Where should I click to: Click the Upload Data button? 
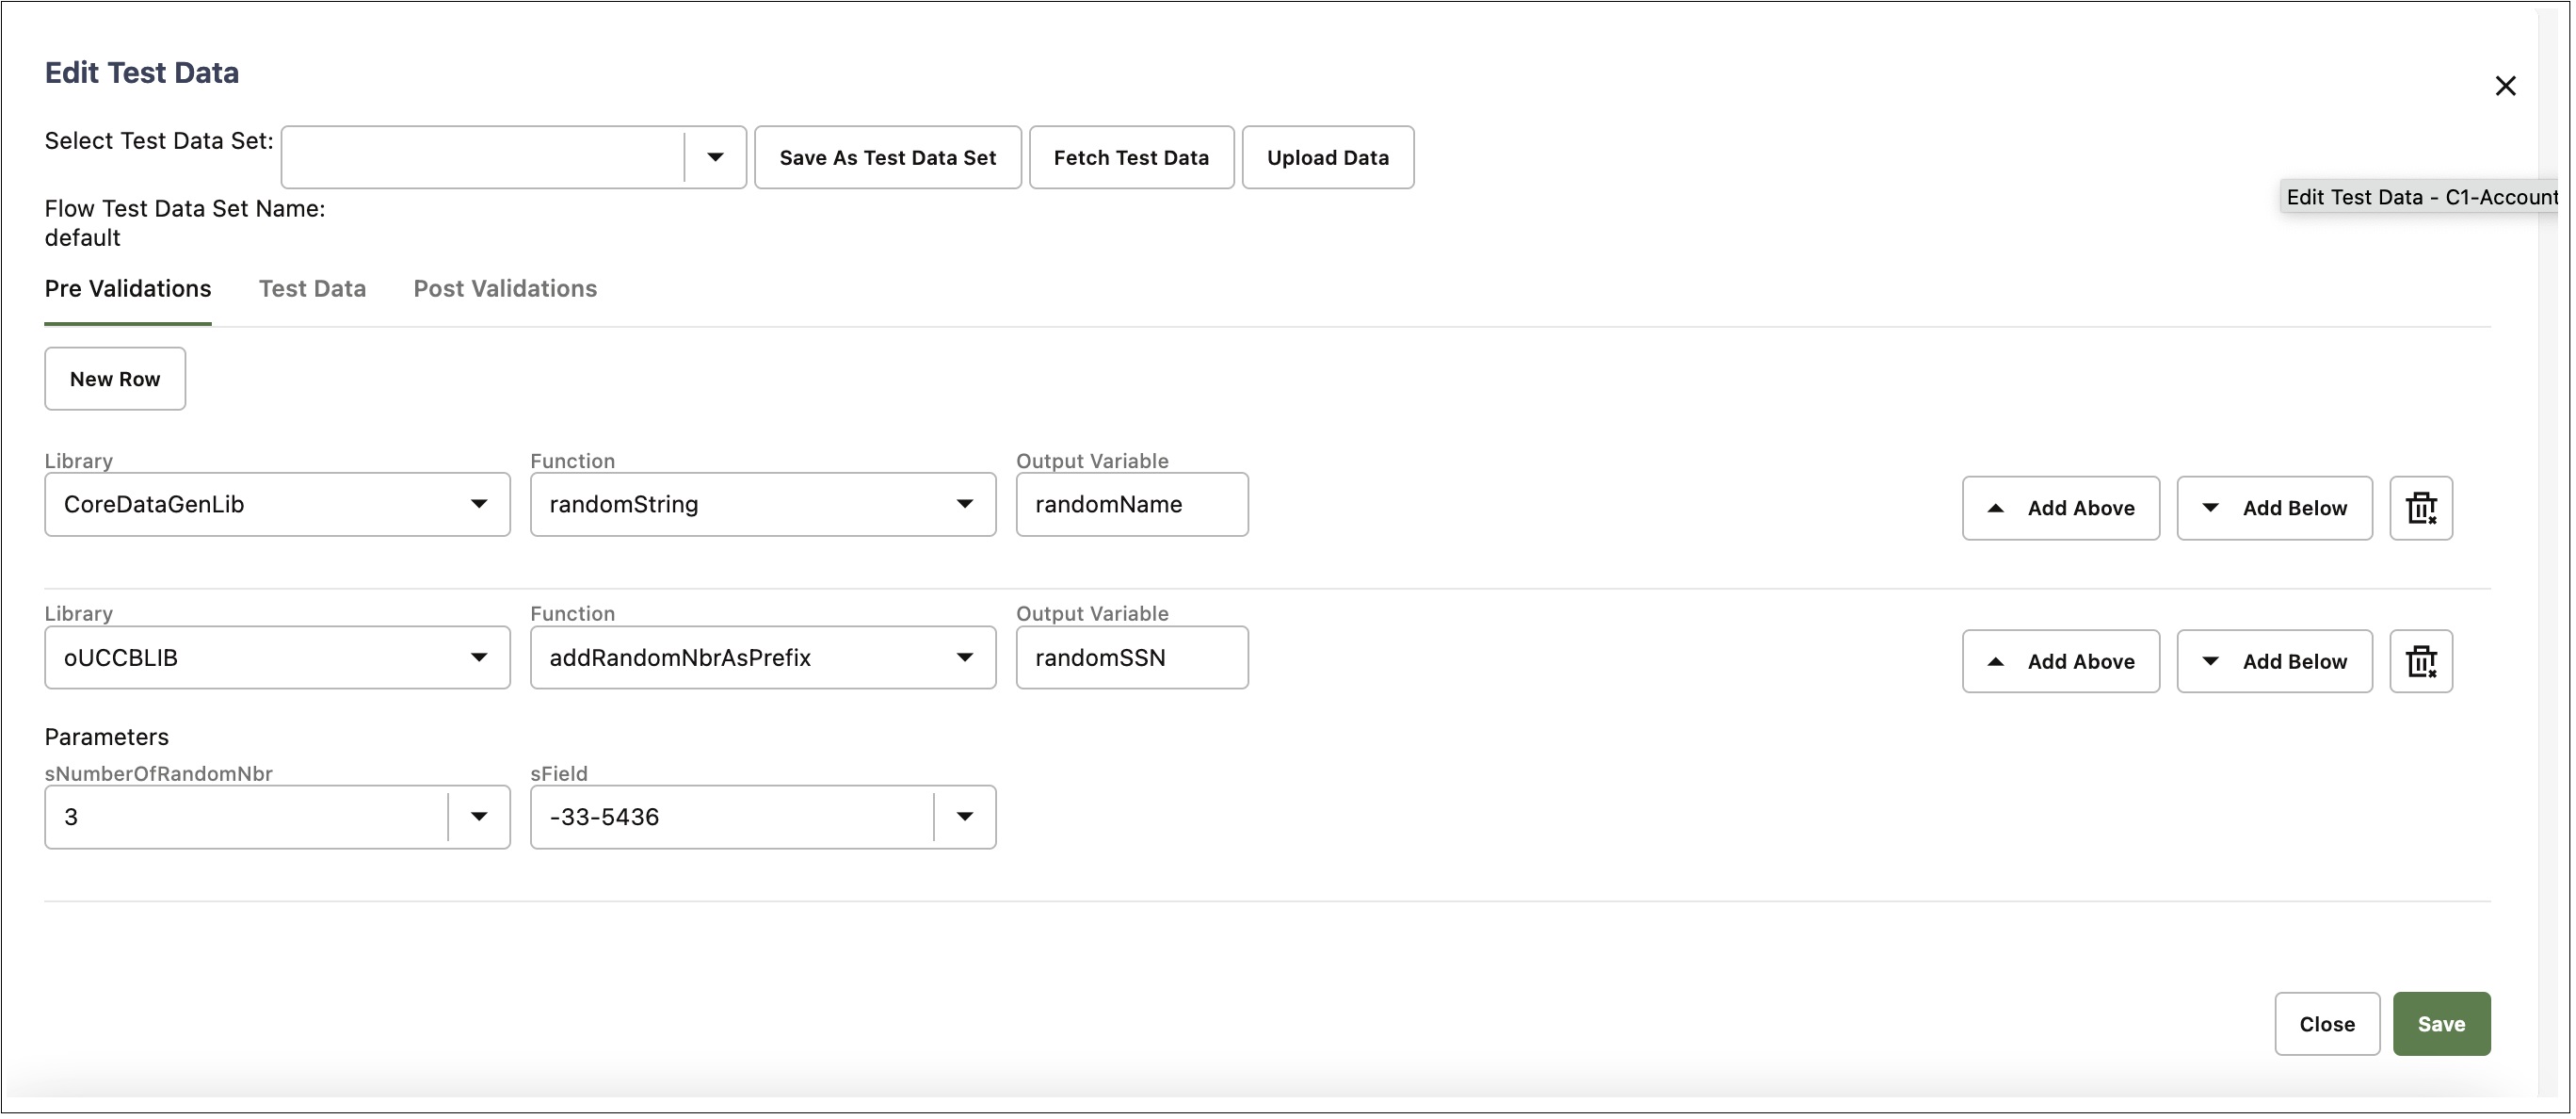1327,158
